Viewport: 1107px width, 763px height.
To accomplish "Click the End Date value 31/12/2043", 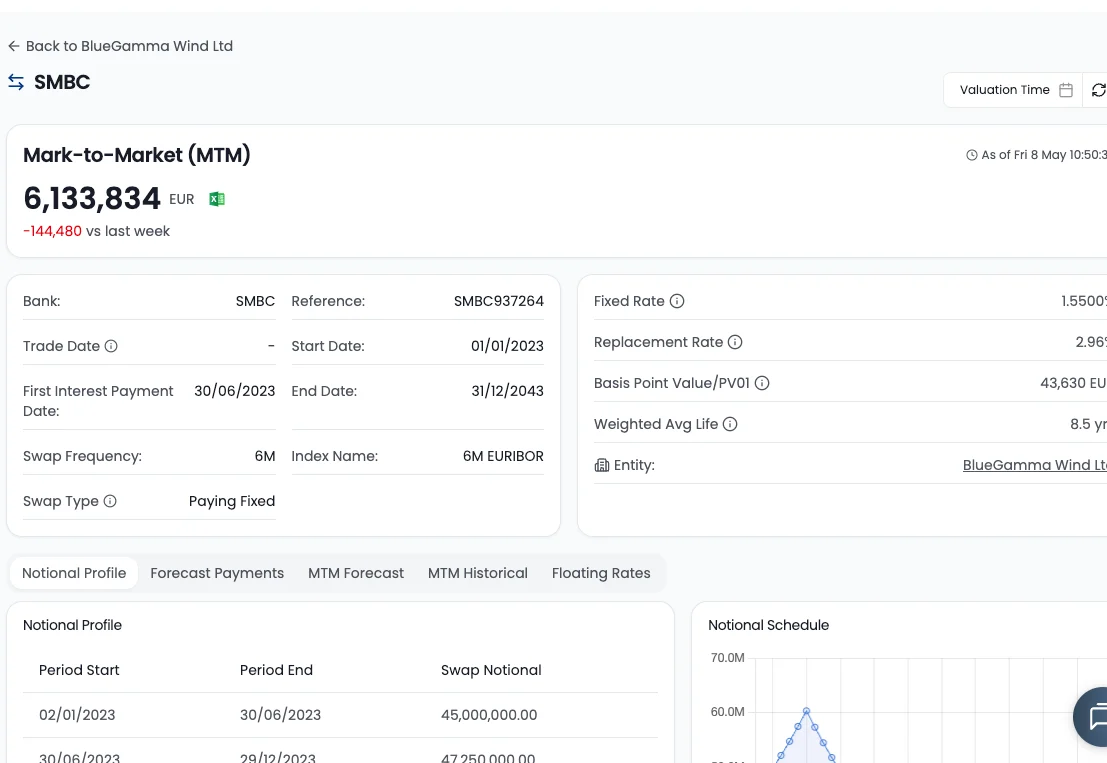I will click(x=507, y=391).
